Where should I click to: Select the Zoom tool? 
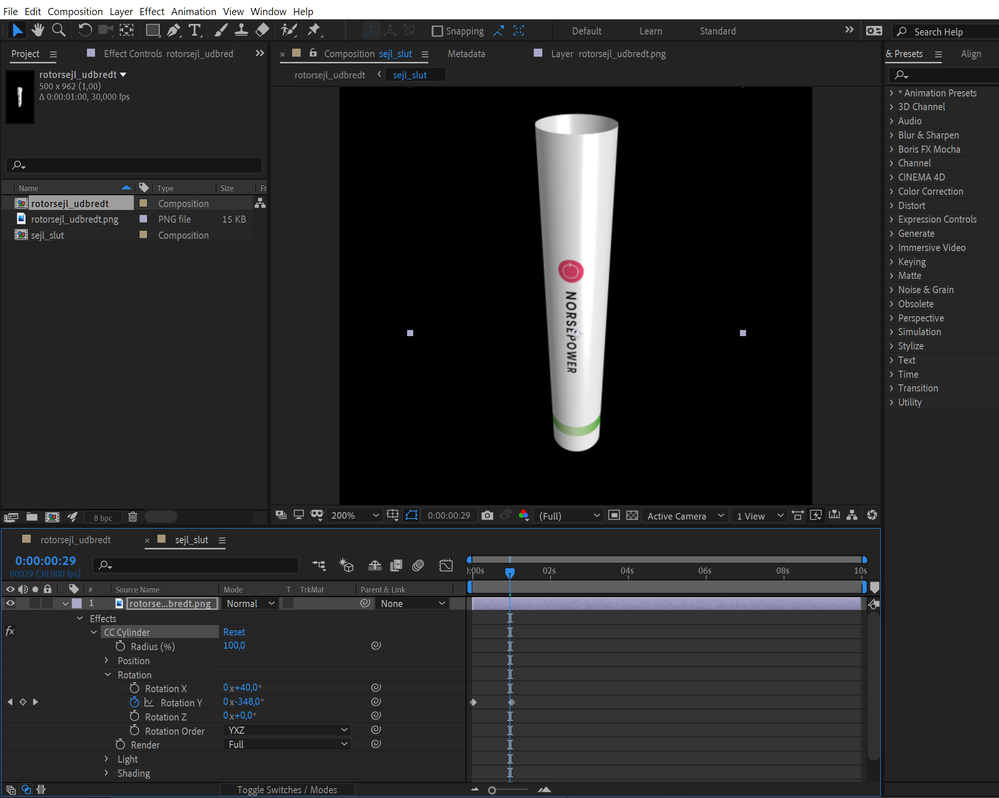click(59, 30)
